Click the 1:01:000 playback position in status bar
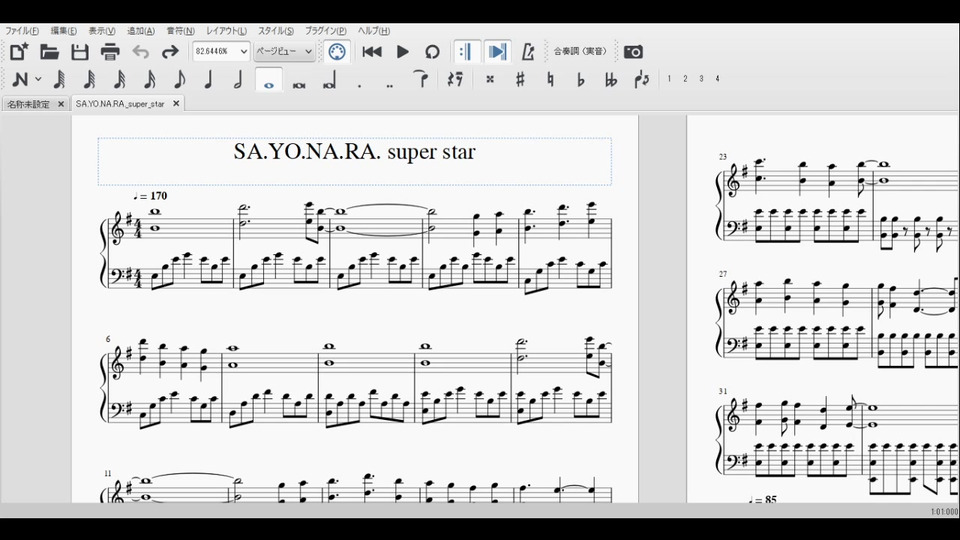Image resolution: width=960 pixels, height=540 pixels. pyautogui.click(x=944, y=512)
